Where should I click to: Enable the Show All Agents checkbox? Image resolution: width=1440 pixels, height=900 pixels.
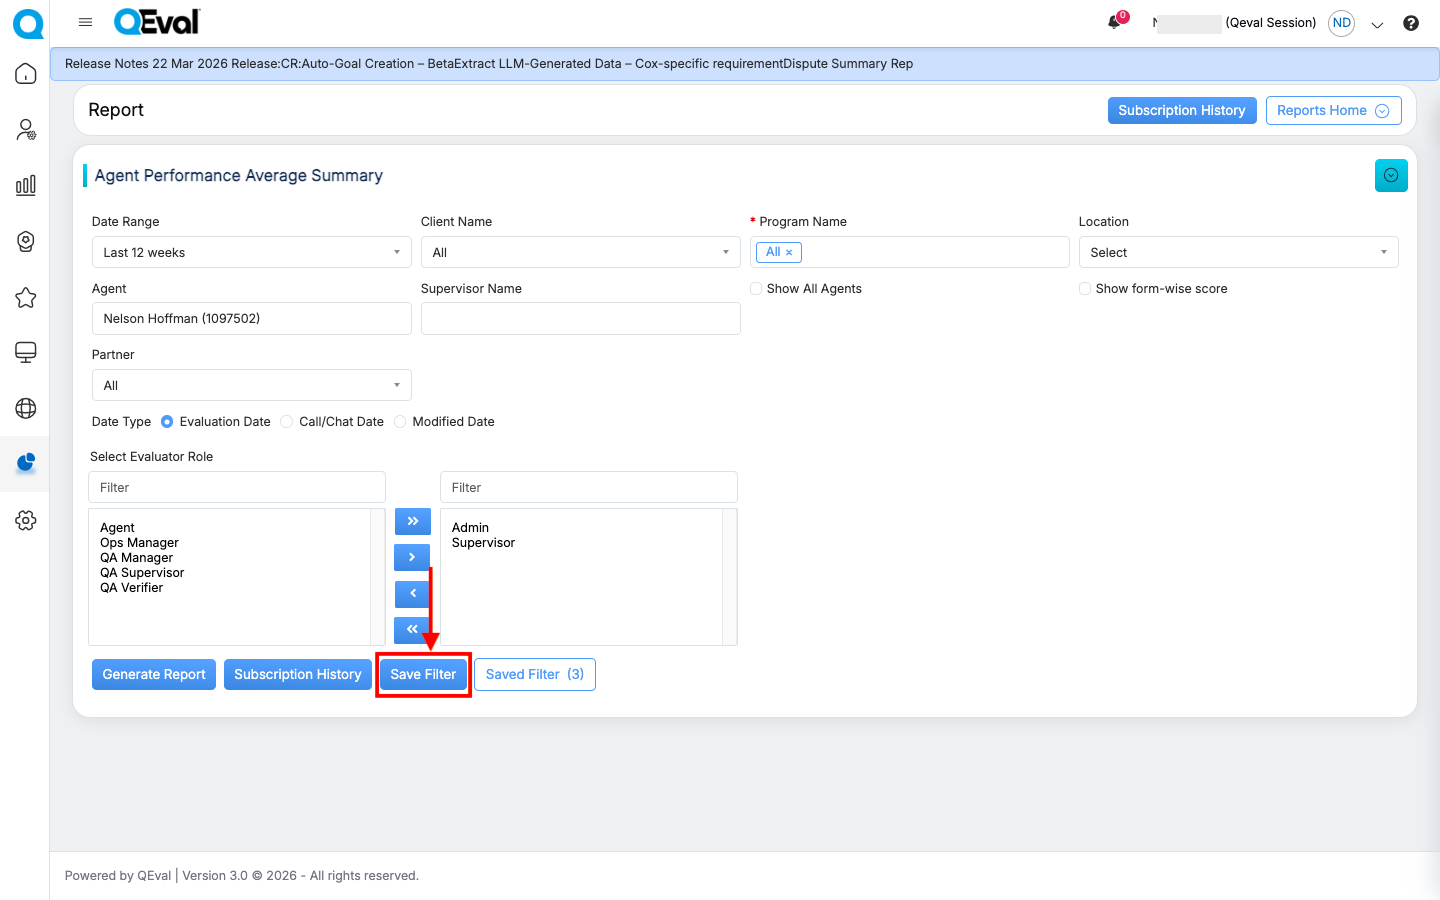click(756, 289)
